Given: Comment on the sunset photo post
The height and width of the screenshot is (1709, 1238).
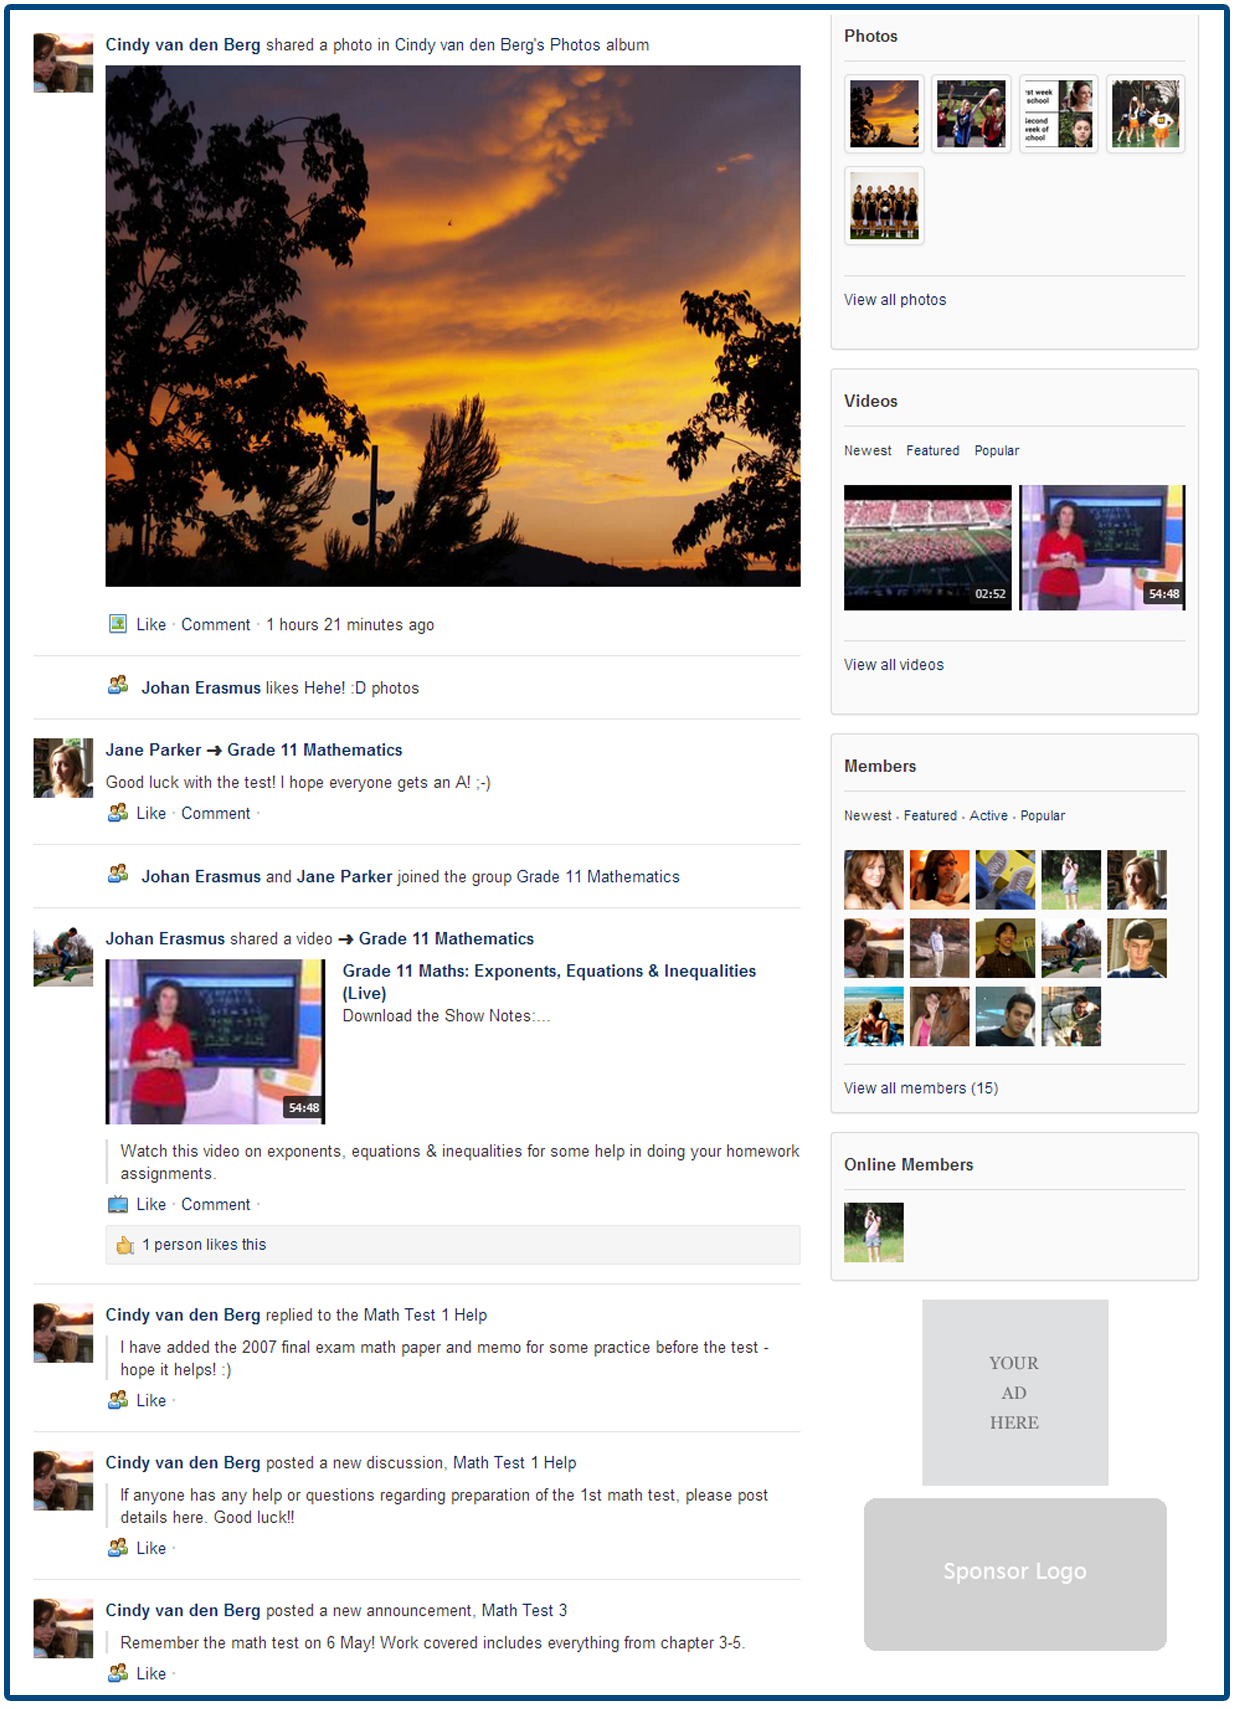Looking at the screenshot, I should [x=216, y=625].
